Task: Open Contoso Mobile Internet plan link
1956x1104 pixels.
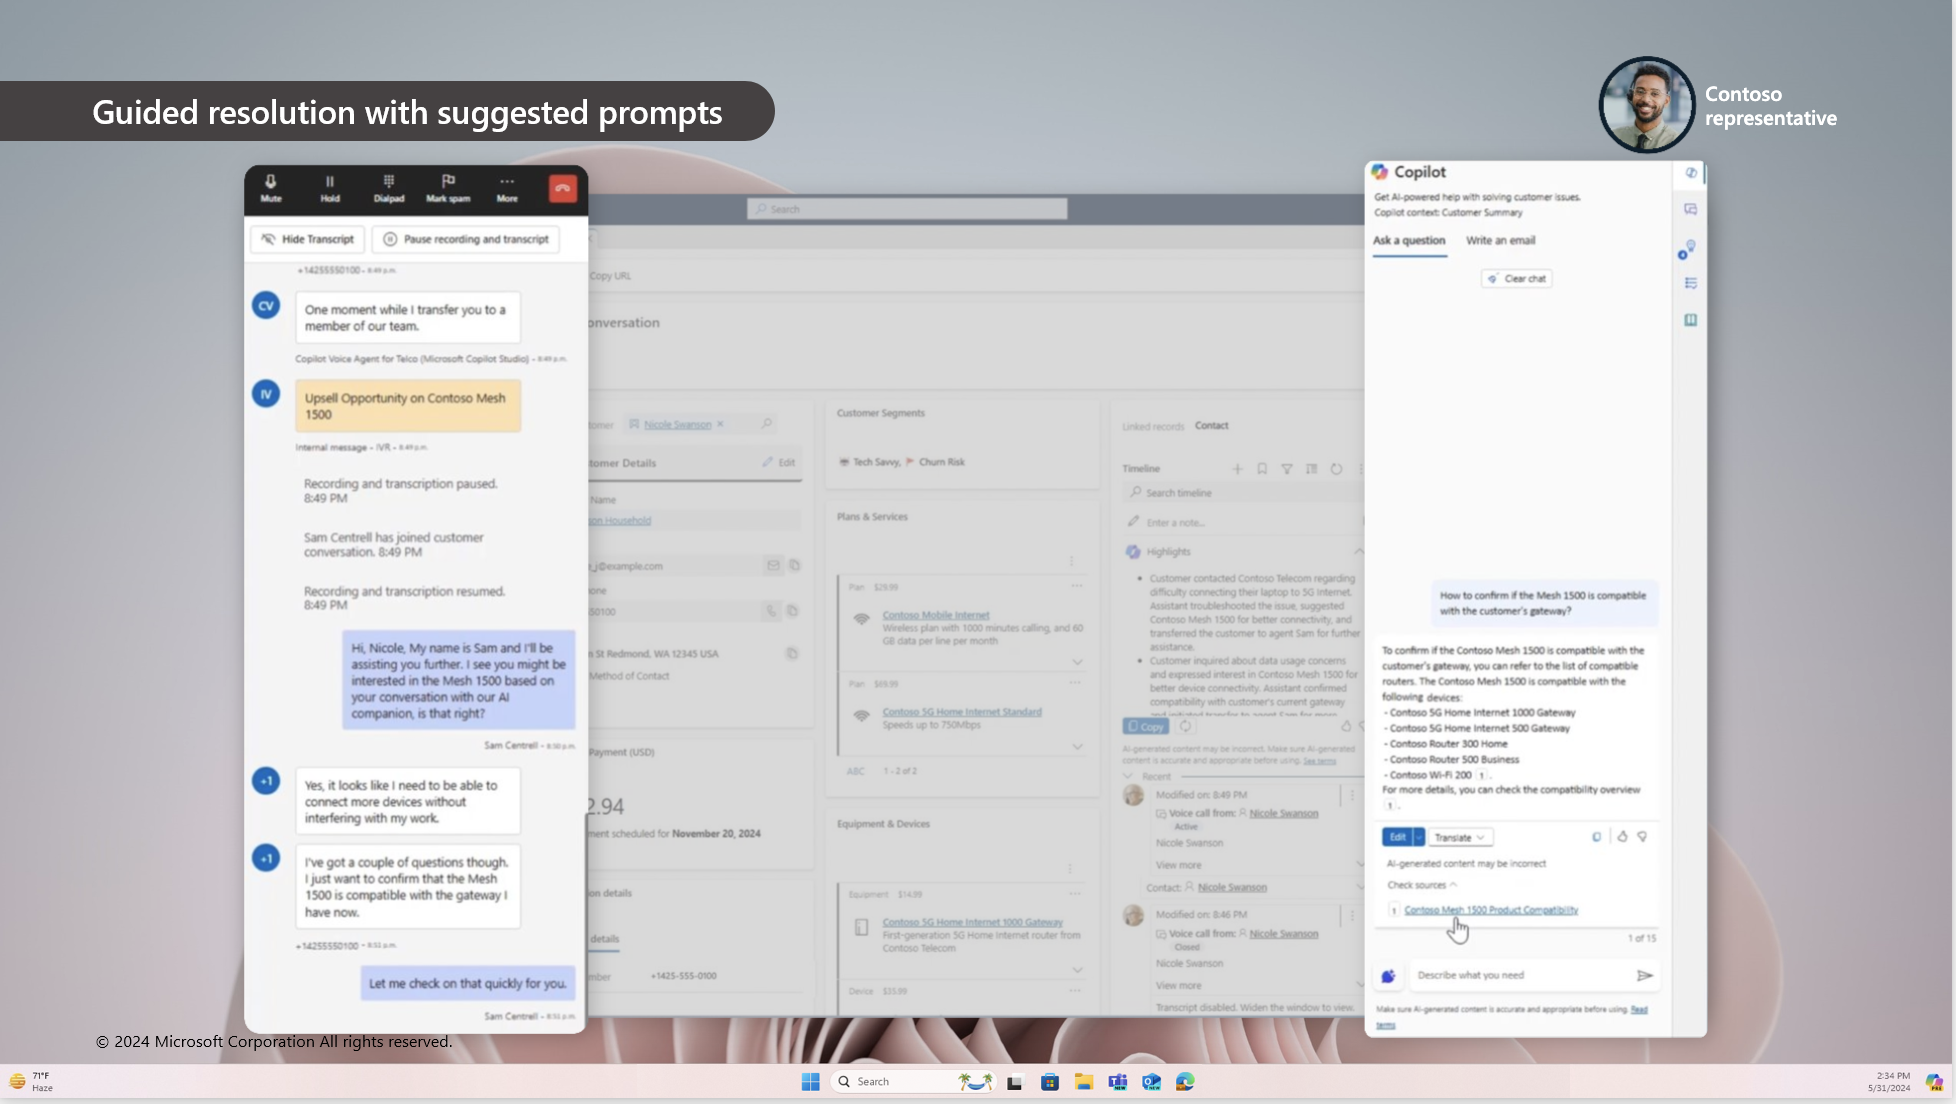Action: point(936,616)
